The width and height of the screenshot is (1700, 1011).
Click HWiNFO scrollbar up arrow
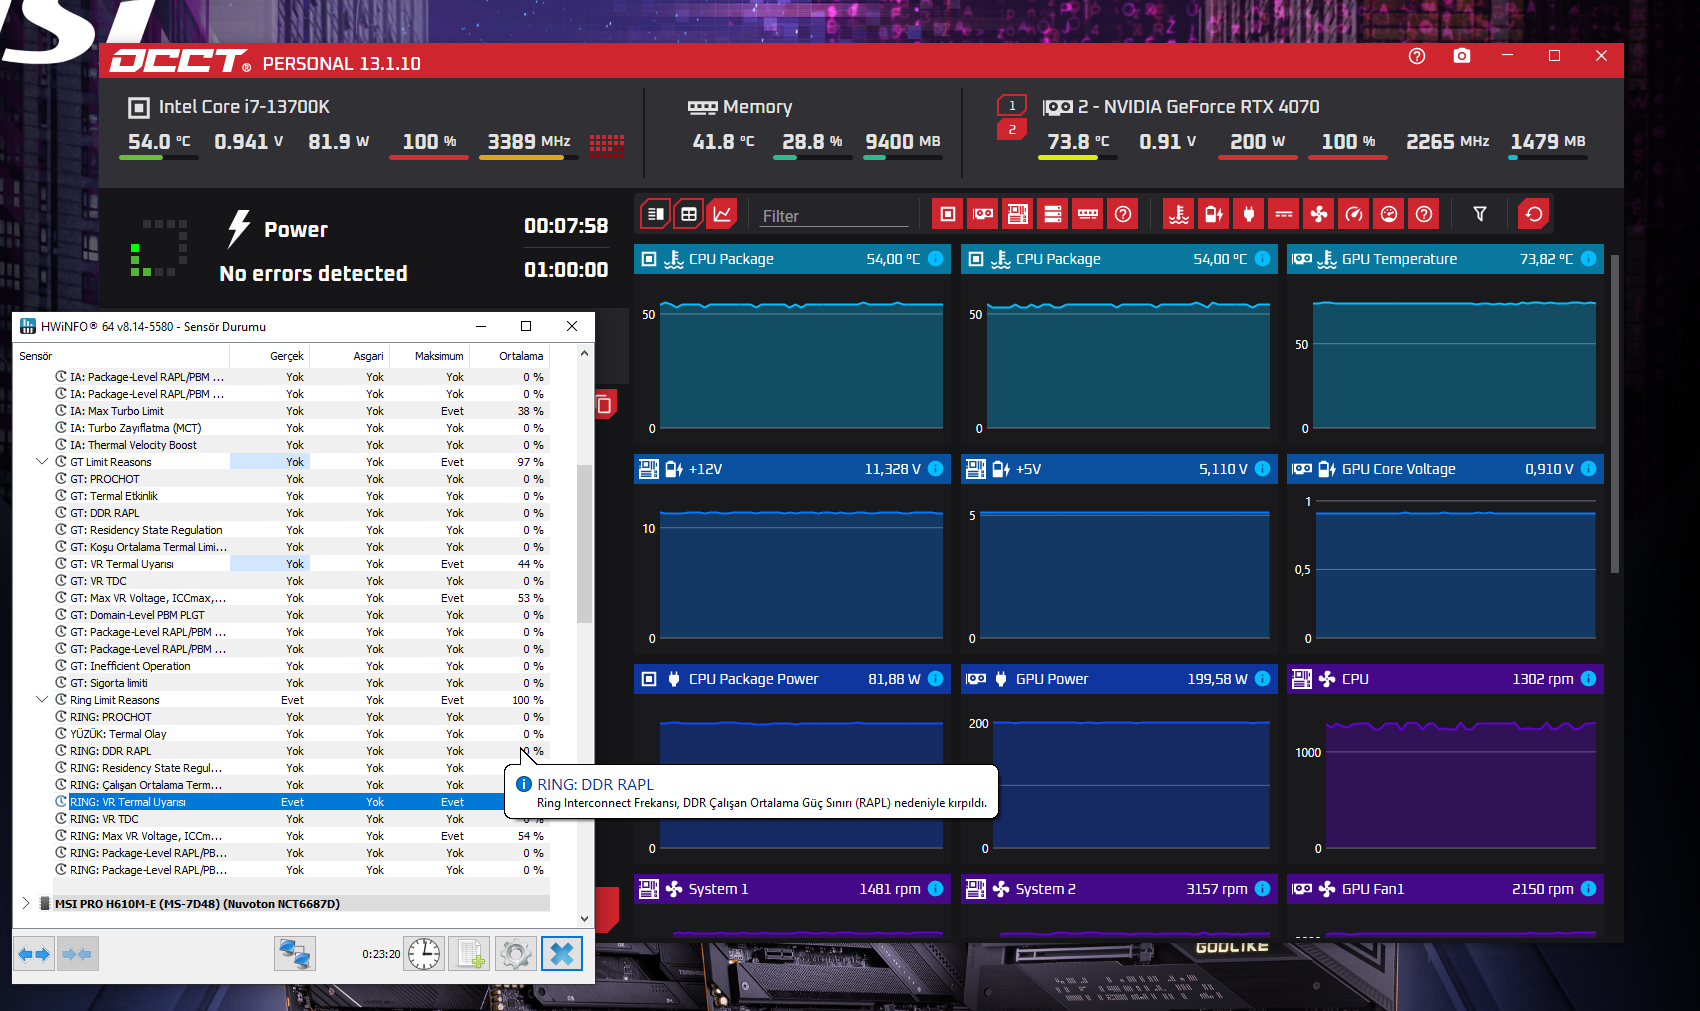click(585, 353)
